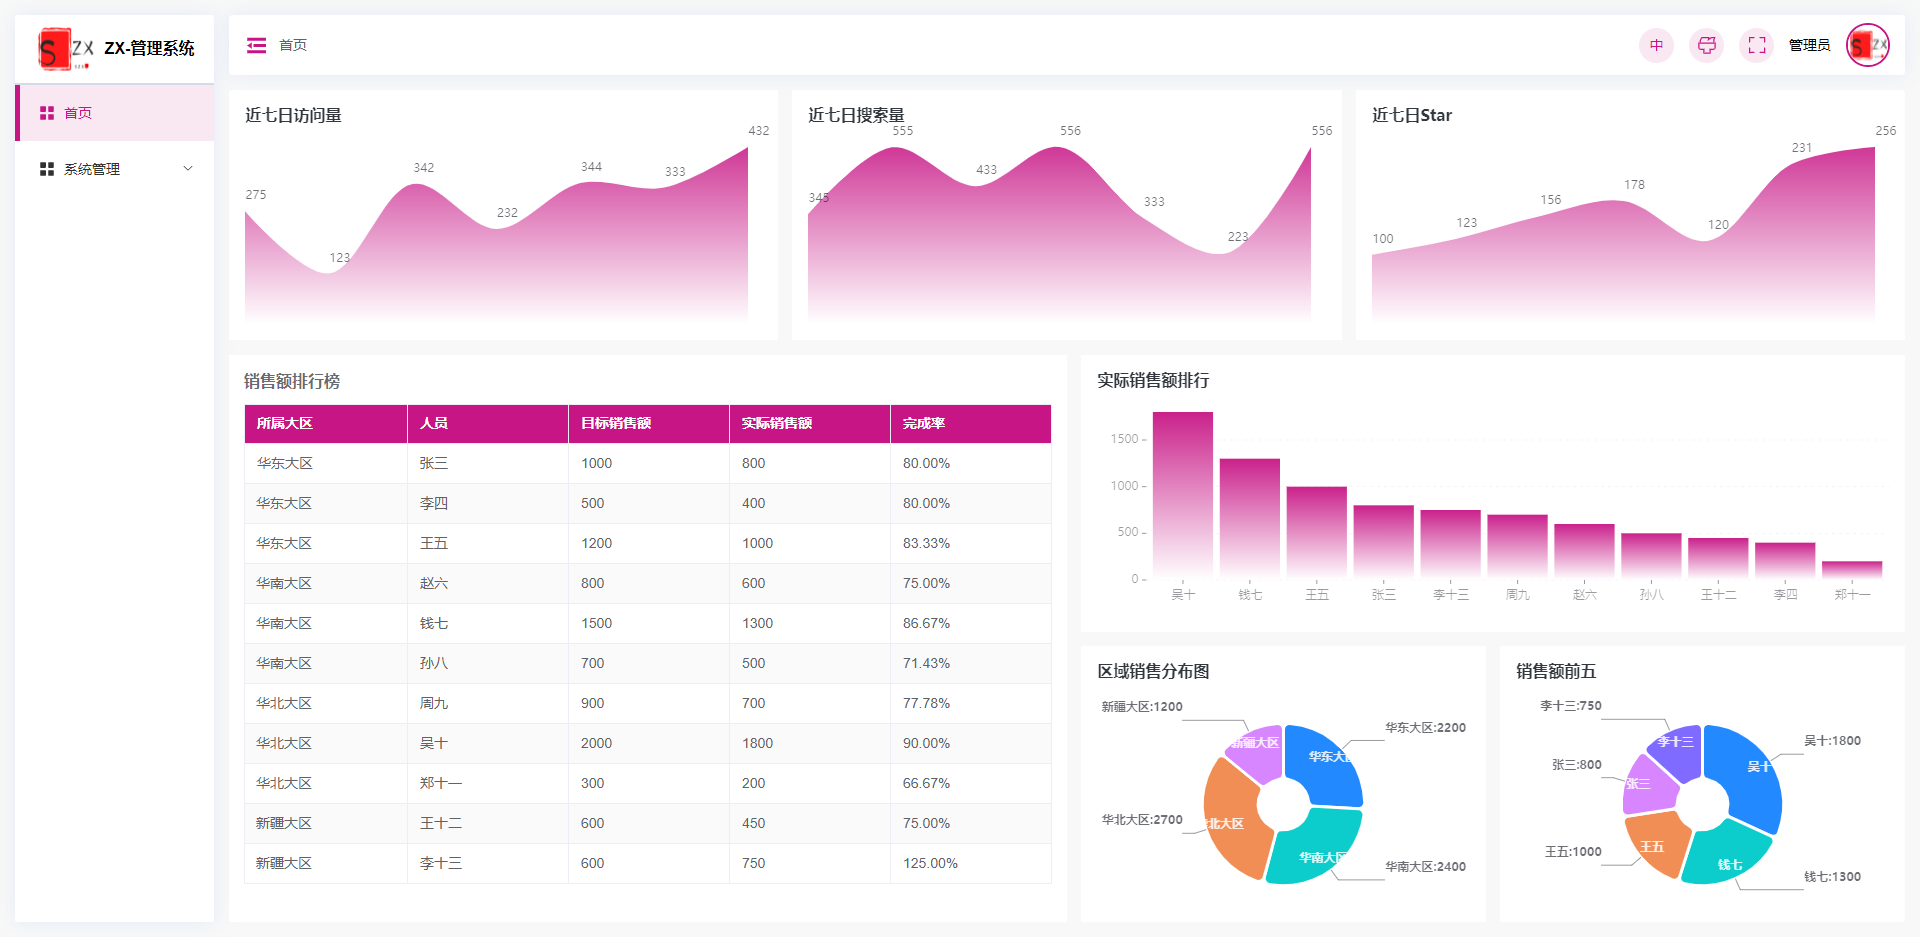Viewport: 1920px width, 937px height.
Task: Click the orange 华北大区 pie slice
Action: 1236,820
